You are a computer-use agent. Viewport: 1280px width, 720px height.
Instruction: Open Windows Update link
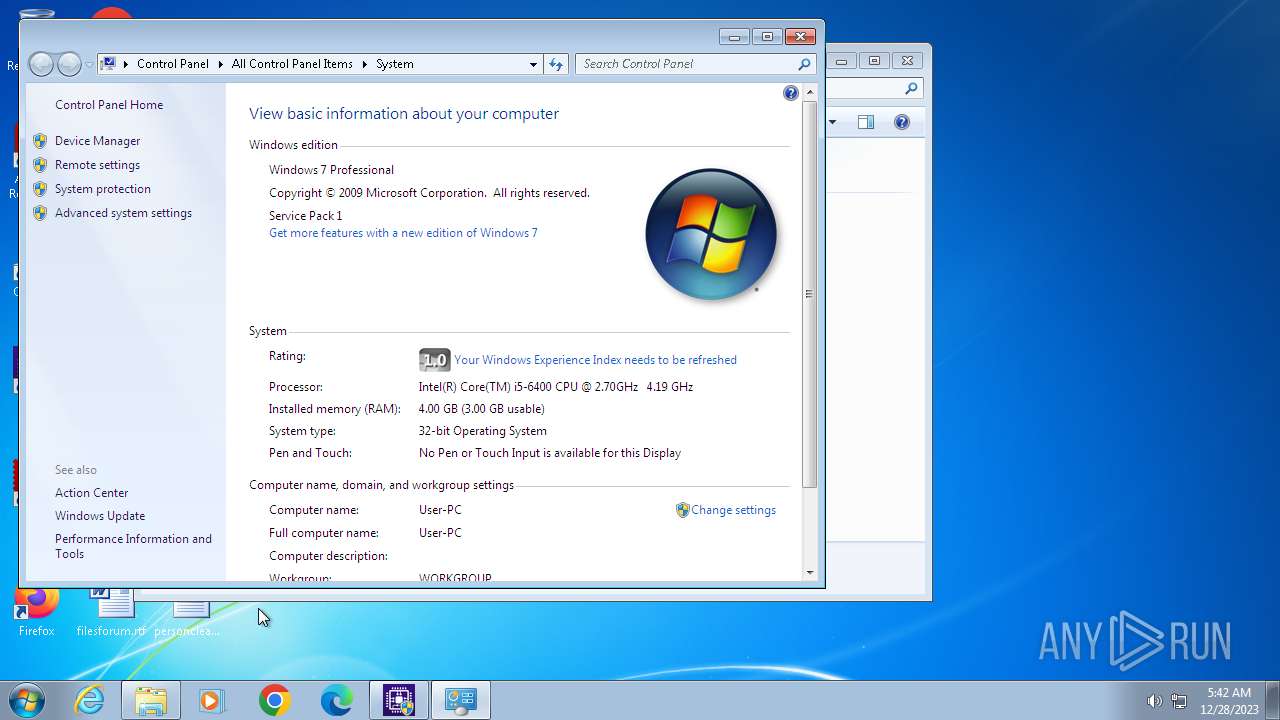tap(100, 516)
